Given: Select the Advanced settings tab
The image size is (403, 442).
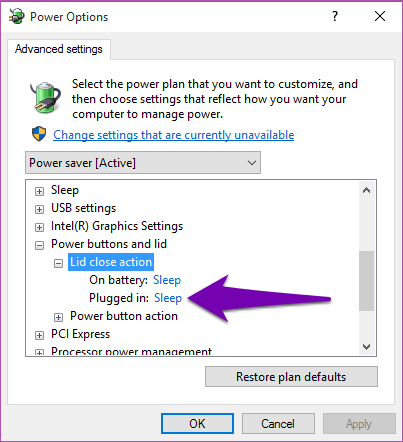Looking at the screenshot, I should (59, 49).
